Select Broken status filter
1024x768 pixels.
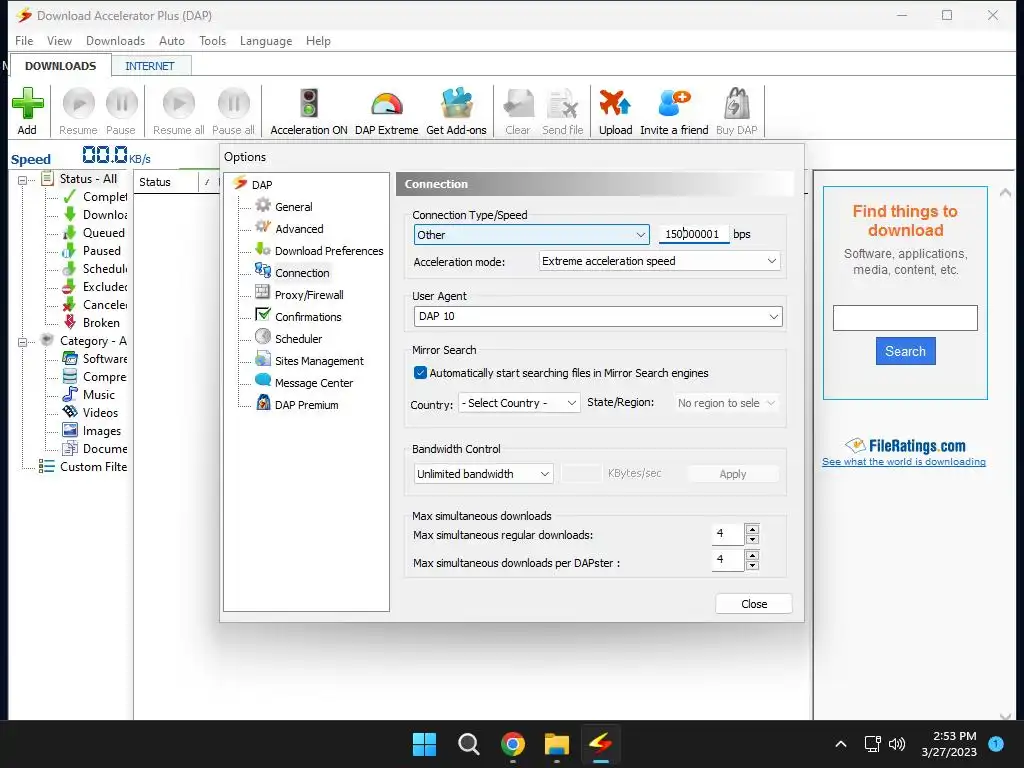pyautogui.click(x=101, y=323)
